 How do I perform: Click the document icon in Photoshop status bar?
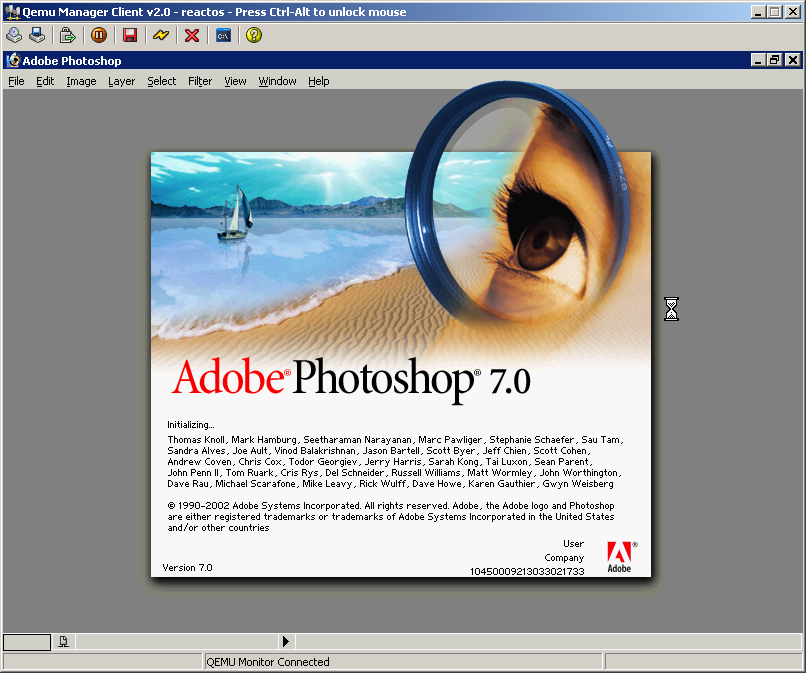point(63,641)
